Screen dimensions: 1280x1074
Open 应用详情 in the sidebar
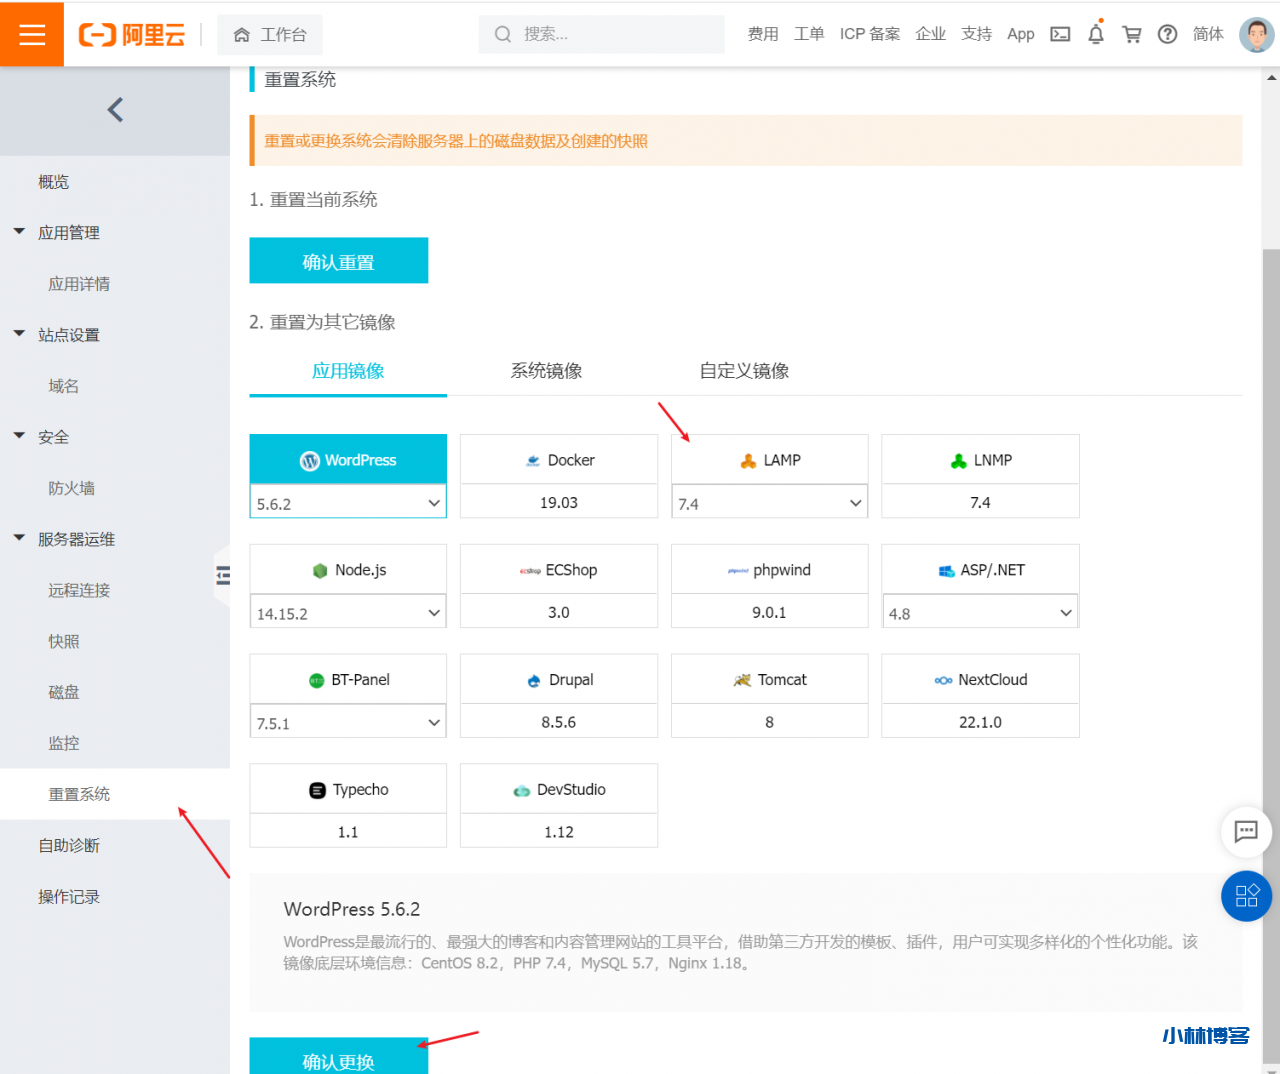click(79, 284)
